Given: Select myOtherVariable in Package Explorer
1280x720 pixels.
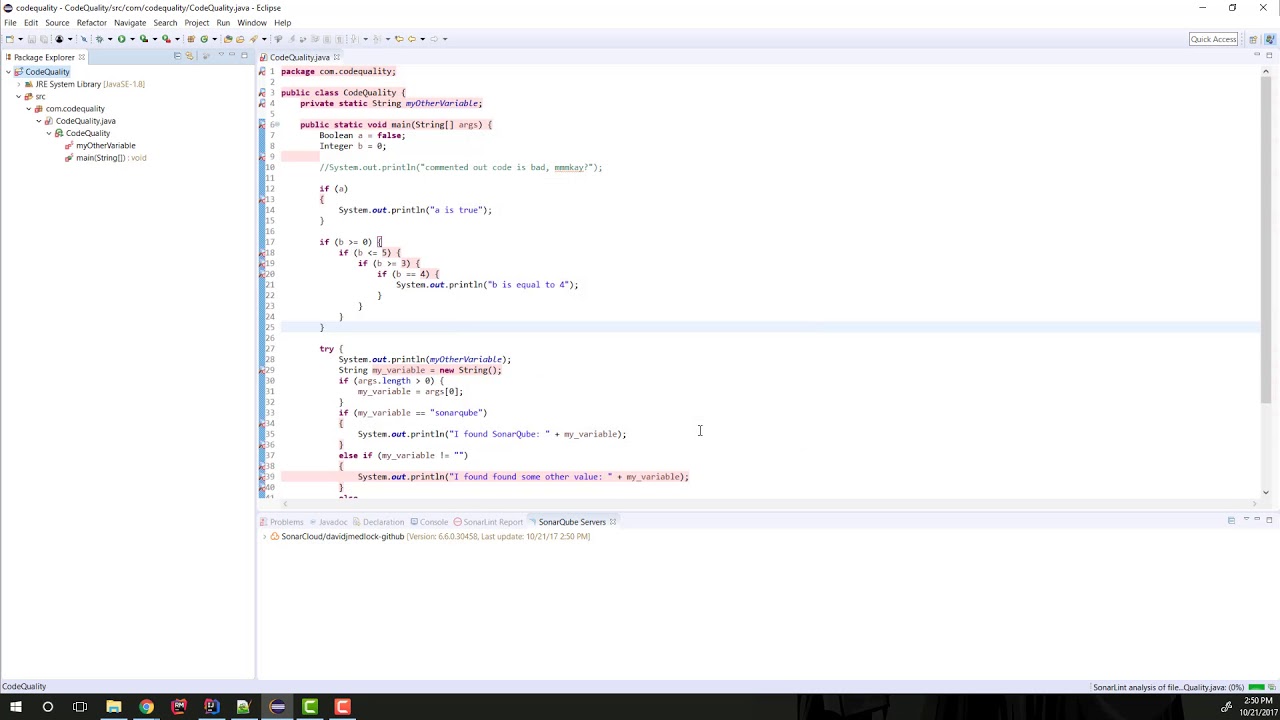Looking at the screenshot, I should click(x=105, y=145).
